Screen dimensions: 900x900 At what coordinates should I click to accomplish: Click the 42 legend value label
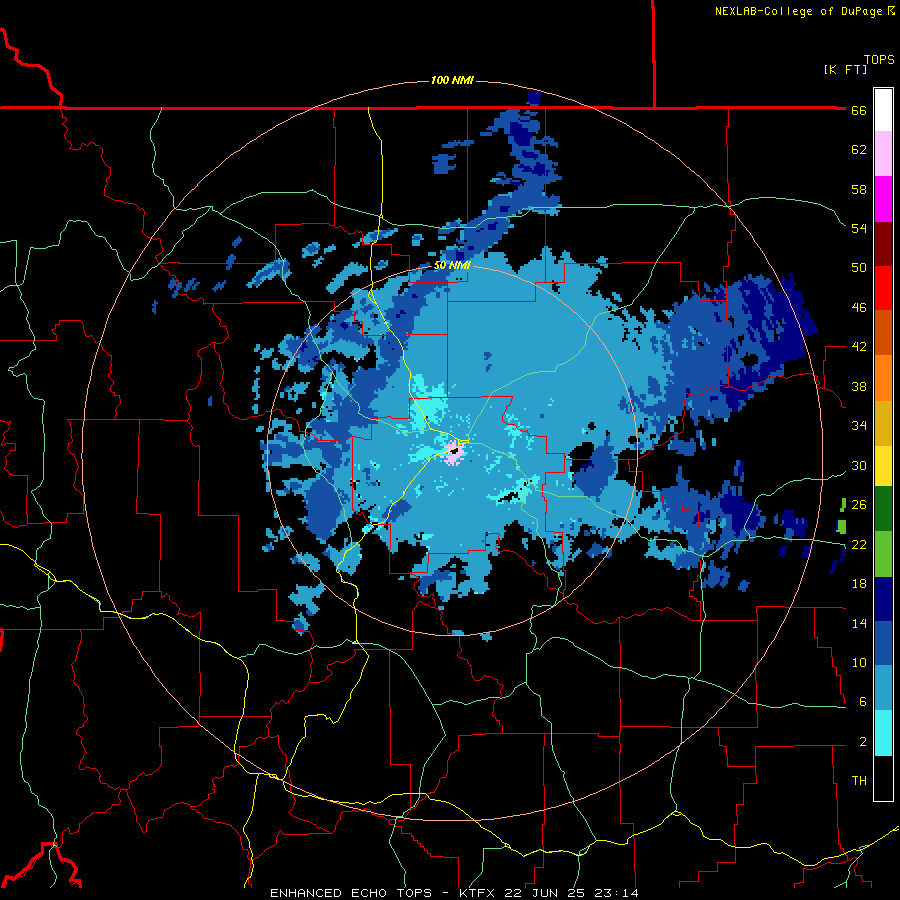click(859, 347)
